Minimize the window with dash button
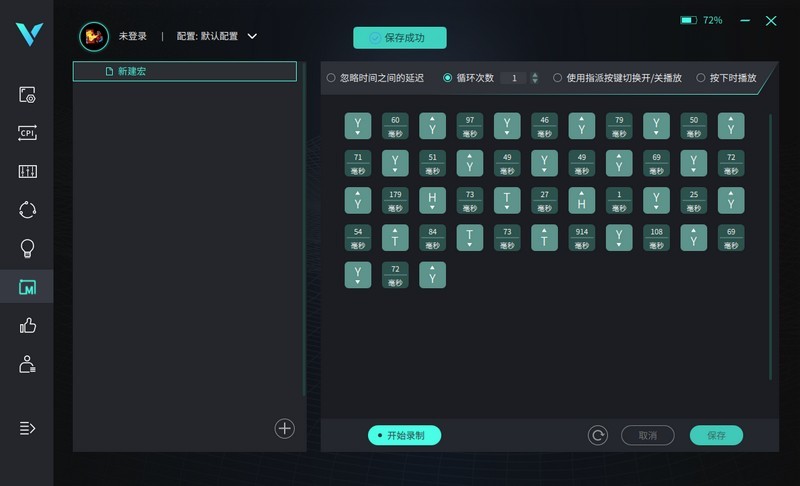 [745, 20]
